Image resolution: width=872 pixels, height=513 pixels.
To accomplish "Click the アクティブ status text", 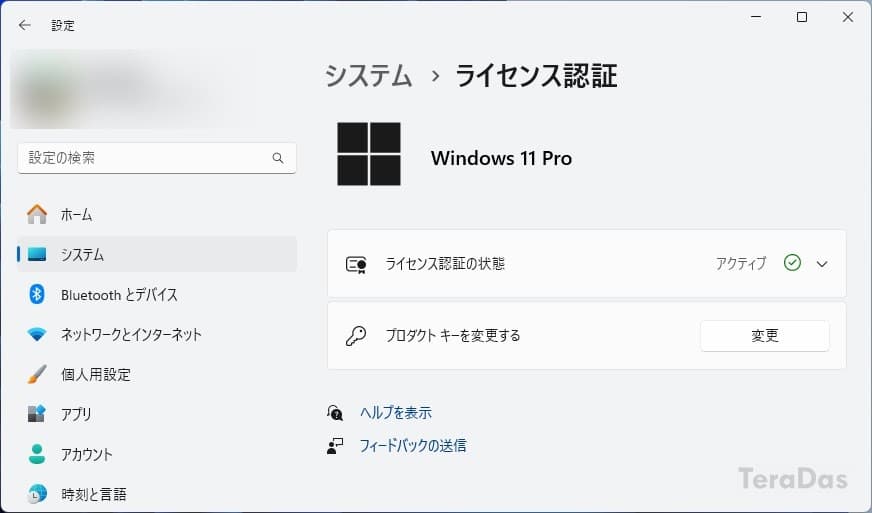I will pyautogui.click(x=741, y=263).
